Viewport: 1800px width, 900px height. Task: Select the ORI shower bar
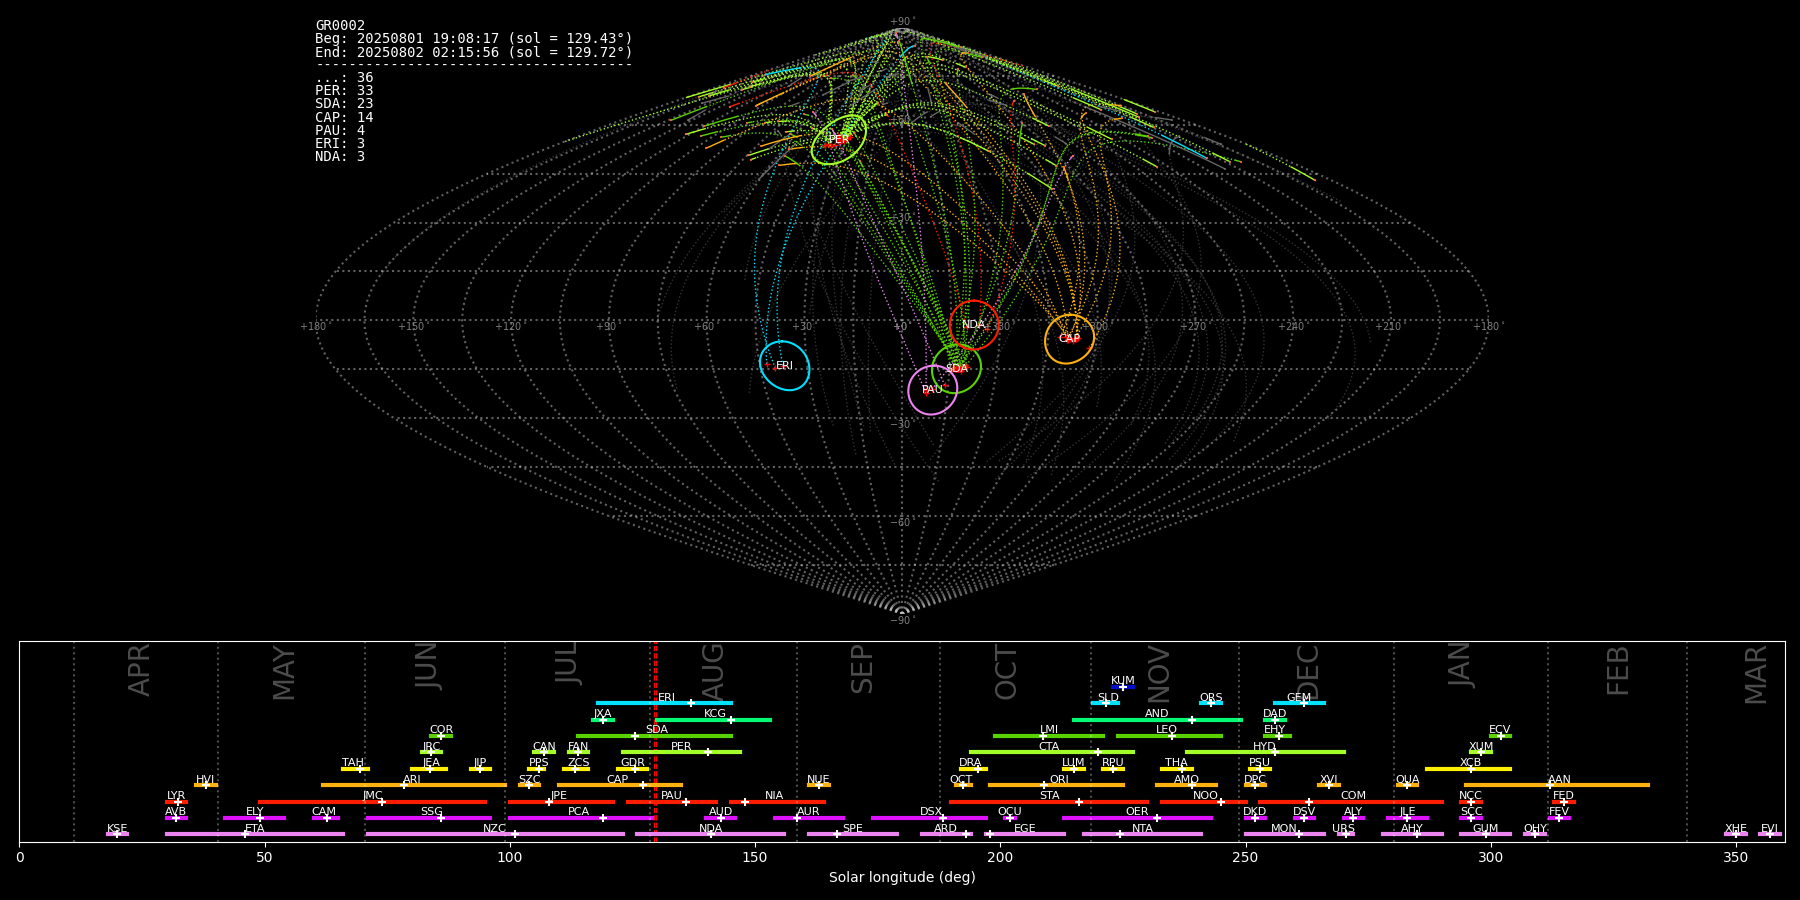click(x=1056, y=785)
